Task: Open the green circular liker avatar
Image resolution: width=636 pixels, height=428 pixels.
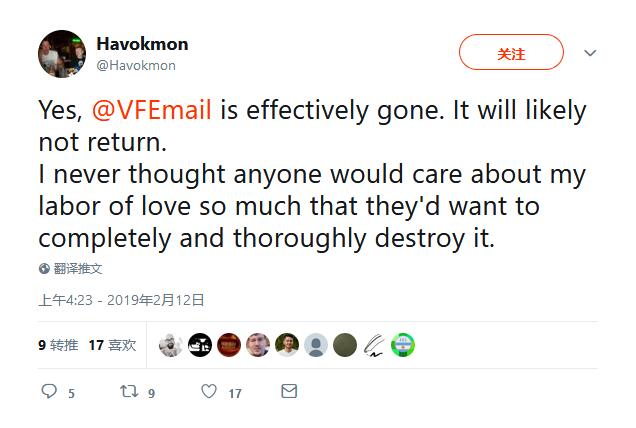Action: pos(403,345)
